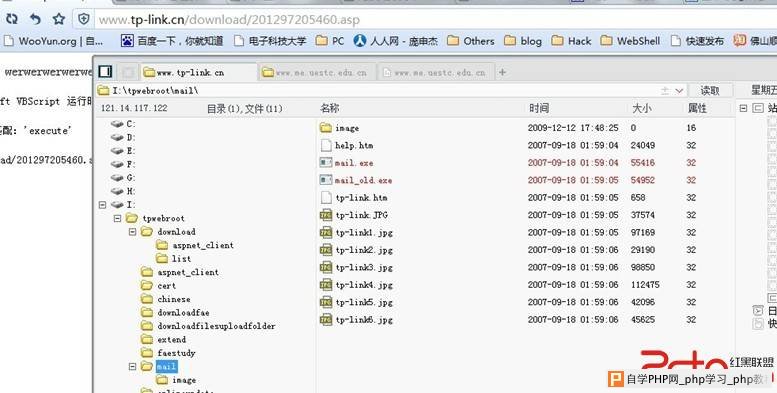Viewport: 777px width, 393px height.
Task: Collapse drive I: tree node
Action: point(103,205)
